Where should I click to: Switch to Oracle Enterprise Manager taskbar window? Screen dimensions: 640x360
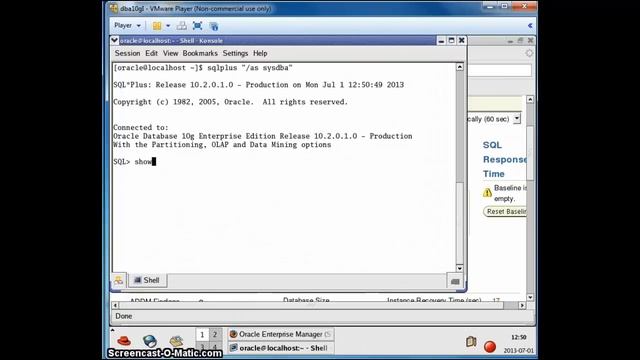[280, 334]
